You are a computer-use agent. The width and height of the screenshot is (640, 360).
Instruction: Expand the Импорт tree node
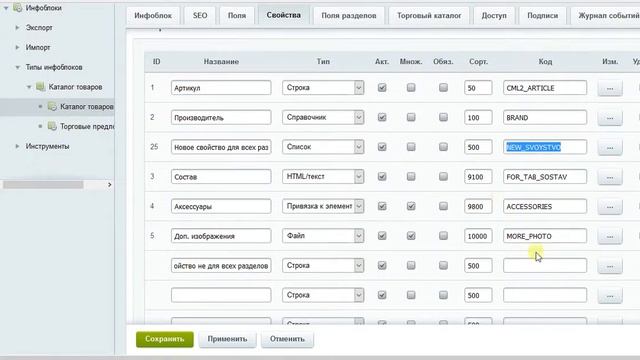coord(17,47)
